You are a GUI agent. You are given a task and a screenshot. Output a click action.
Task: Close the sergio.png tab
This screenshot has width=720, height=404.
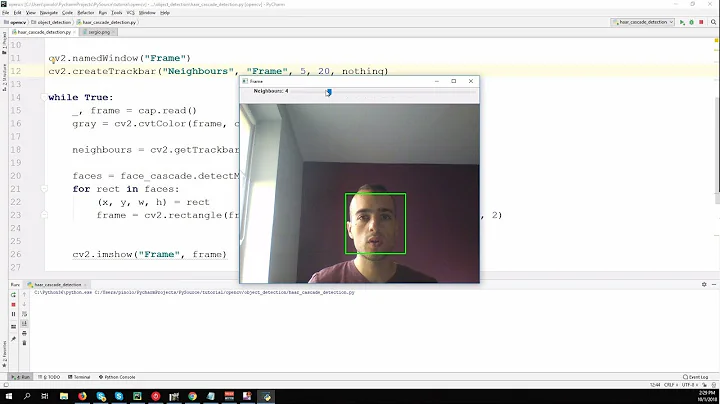pos(114,32)
